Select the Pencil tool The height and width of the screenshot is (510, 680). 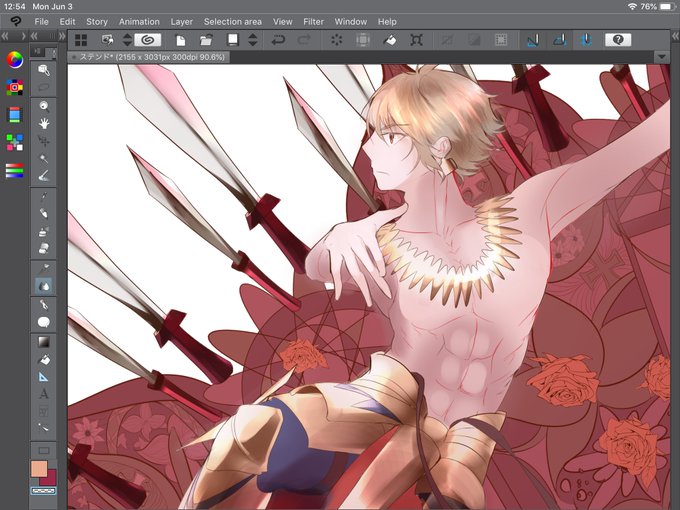coord(44,213)
